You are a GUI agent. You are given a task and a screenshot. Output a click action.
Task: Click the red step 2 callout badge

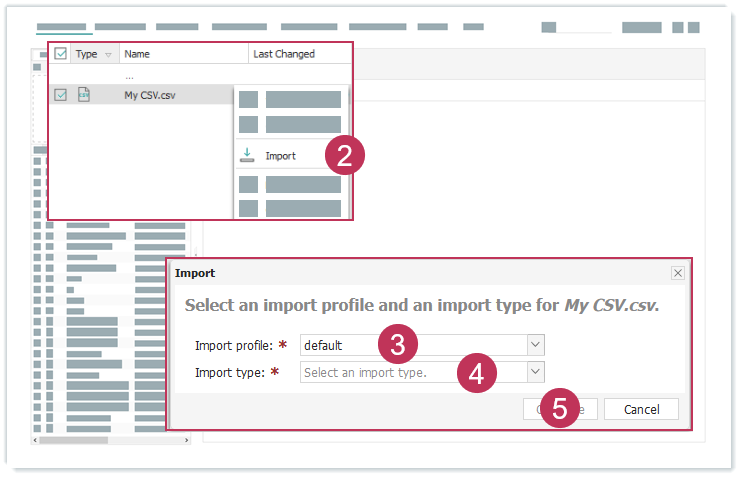(344, 156)
